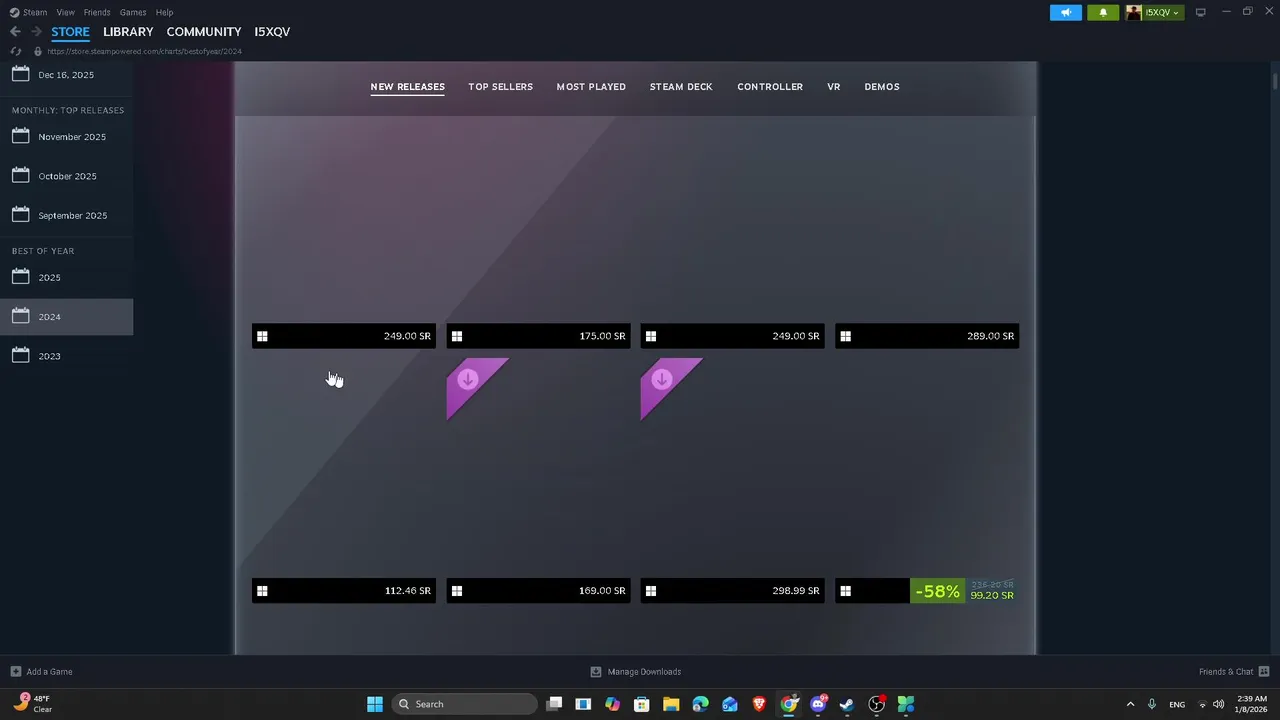Open the View menu
The height and width of the screenshot is (720, 1280).
click(x=66, y=12)
